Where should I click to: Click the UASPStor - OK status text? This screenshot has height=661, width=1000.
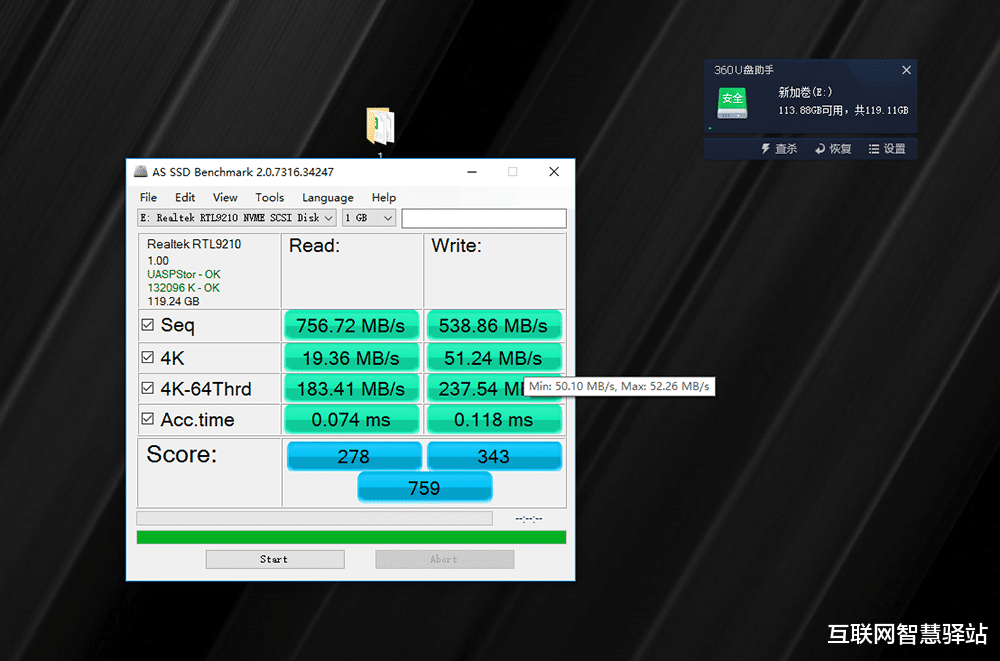tap(184, 274)
